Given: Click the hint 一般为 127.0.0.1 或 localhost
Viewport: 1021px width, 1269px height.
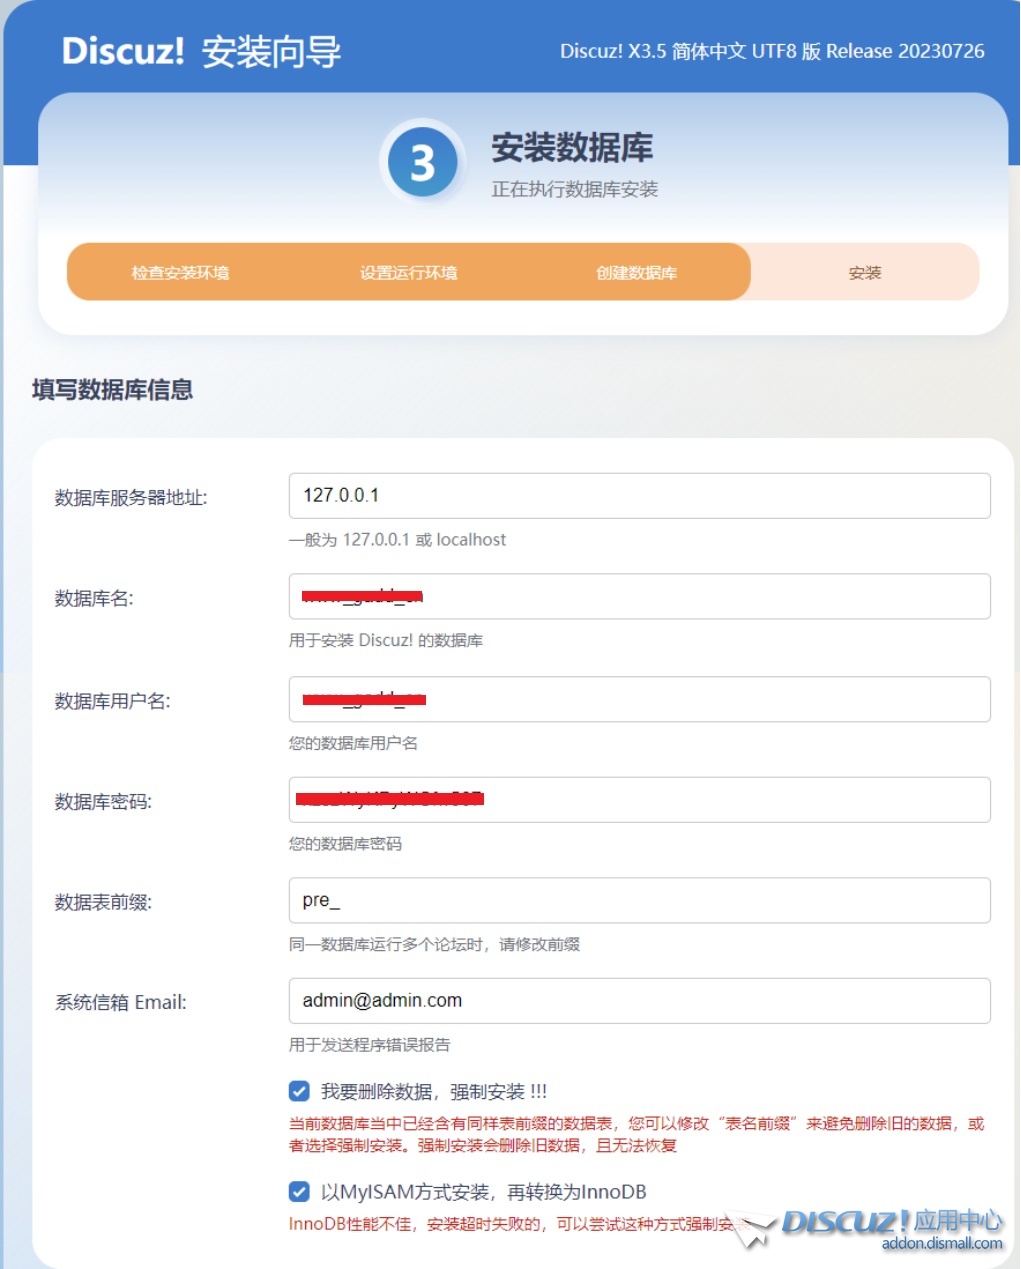Looking at the screenshot, I should (x=397, y=540).
